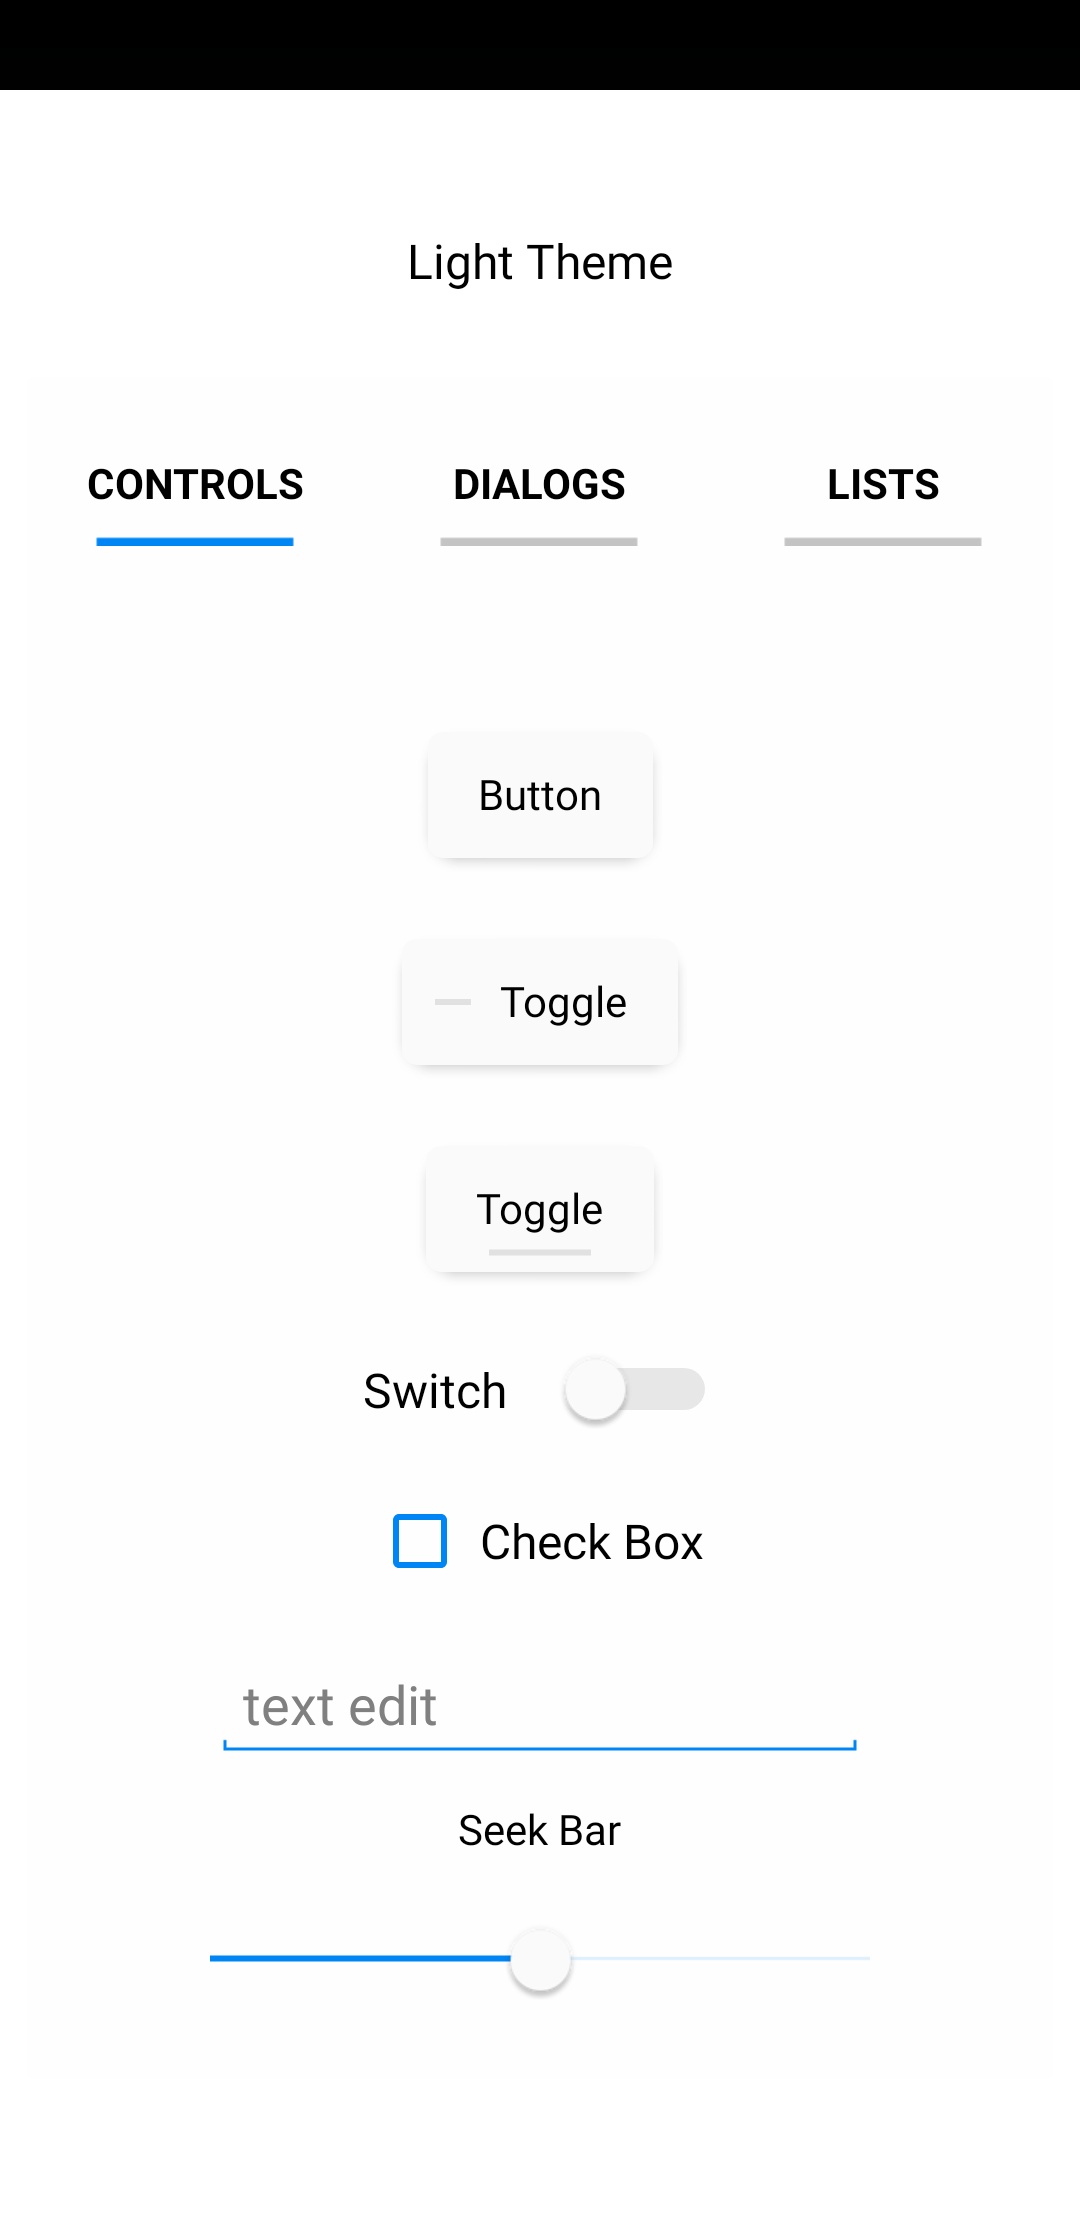
Task: Tick the blue Check Box square
Action: coord(420,1541)
